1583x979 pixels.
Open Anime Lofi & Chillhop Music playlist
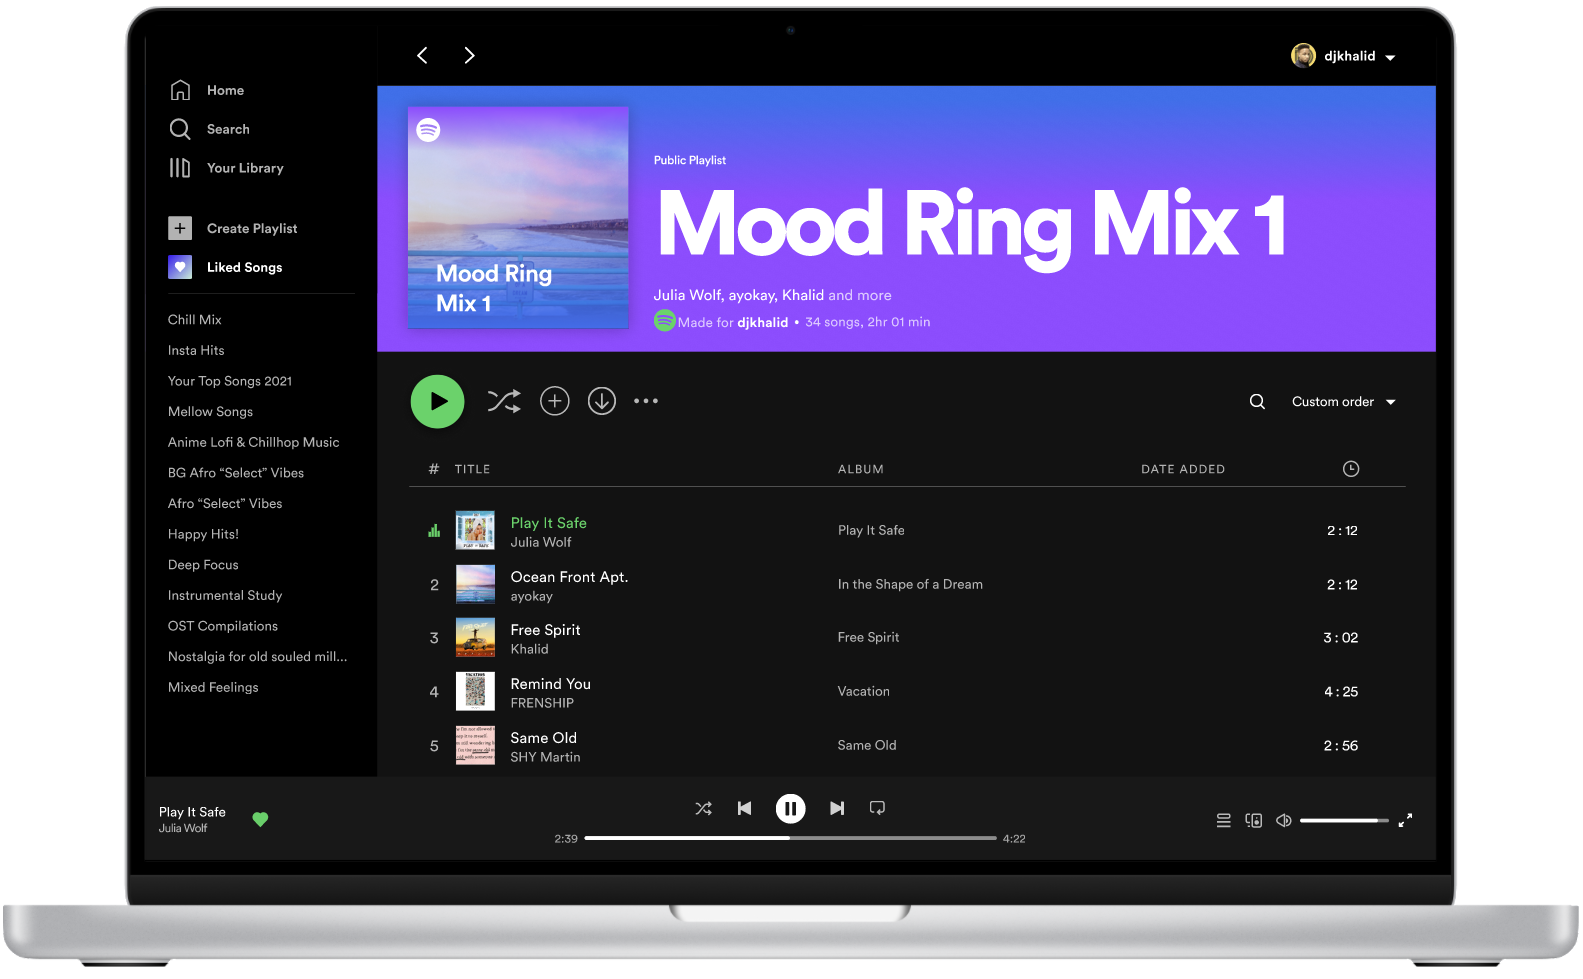[x=253, y=442]
